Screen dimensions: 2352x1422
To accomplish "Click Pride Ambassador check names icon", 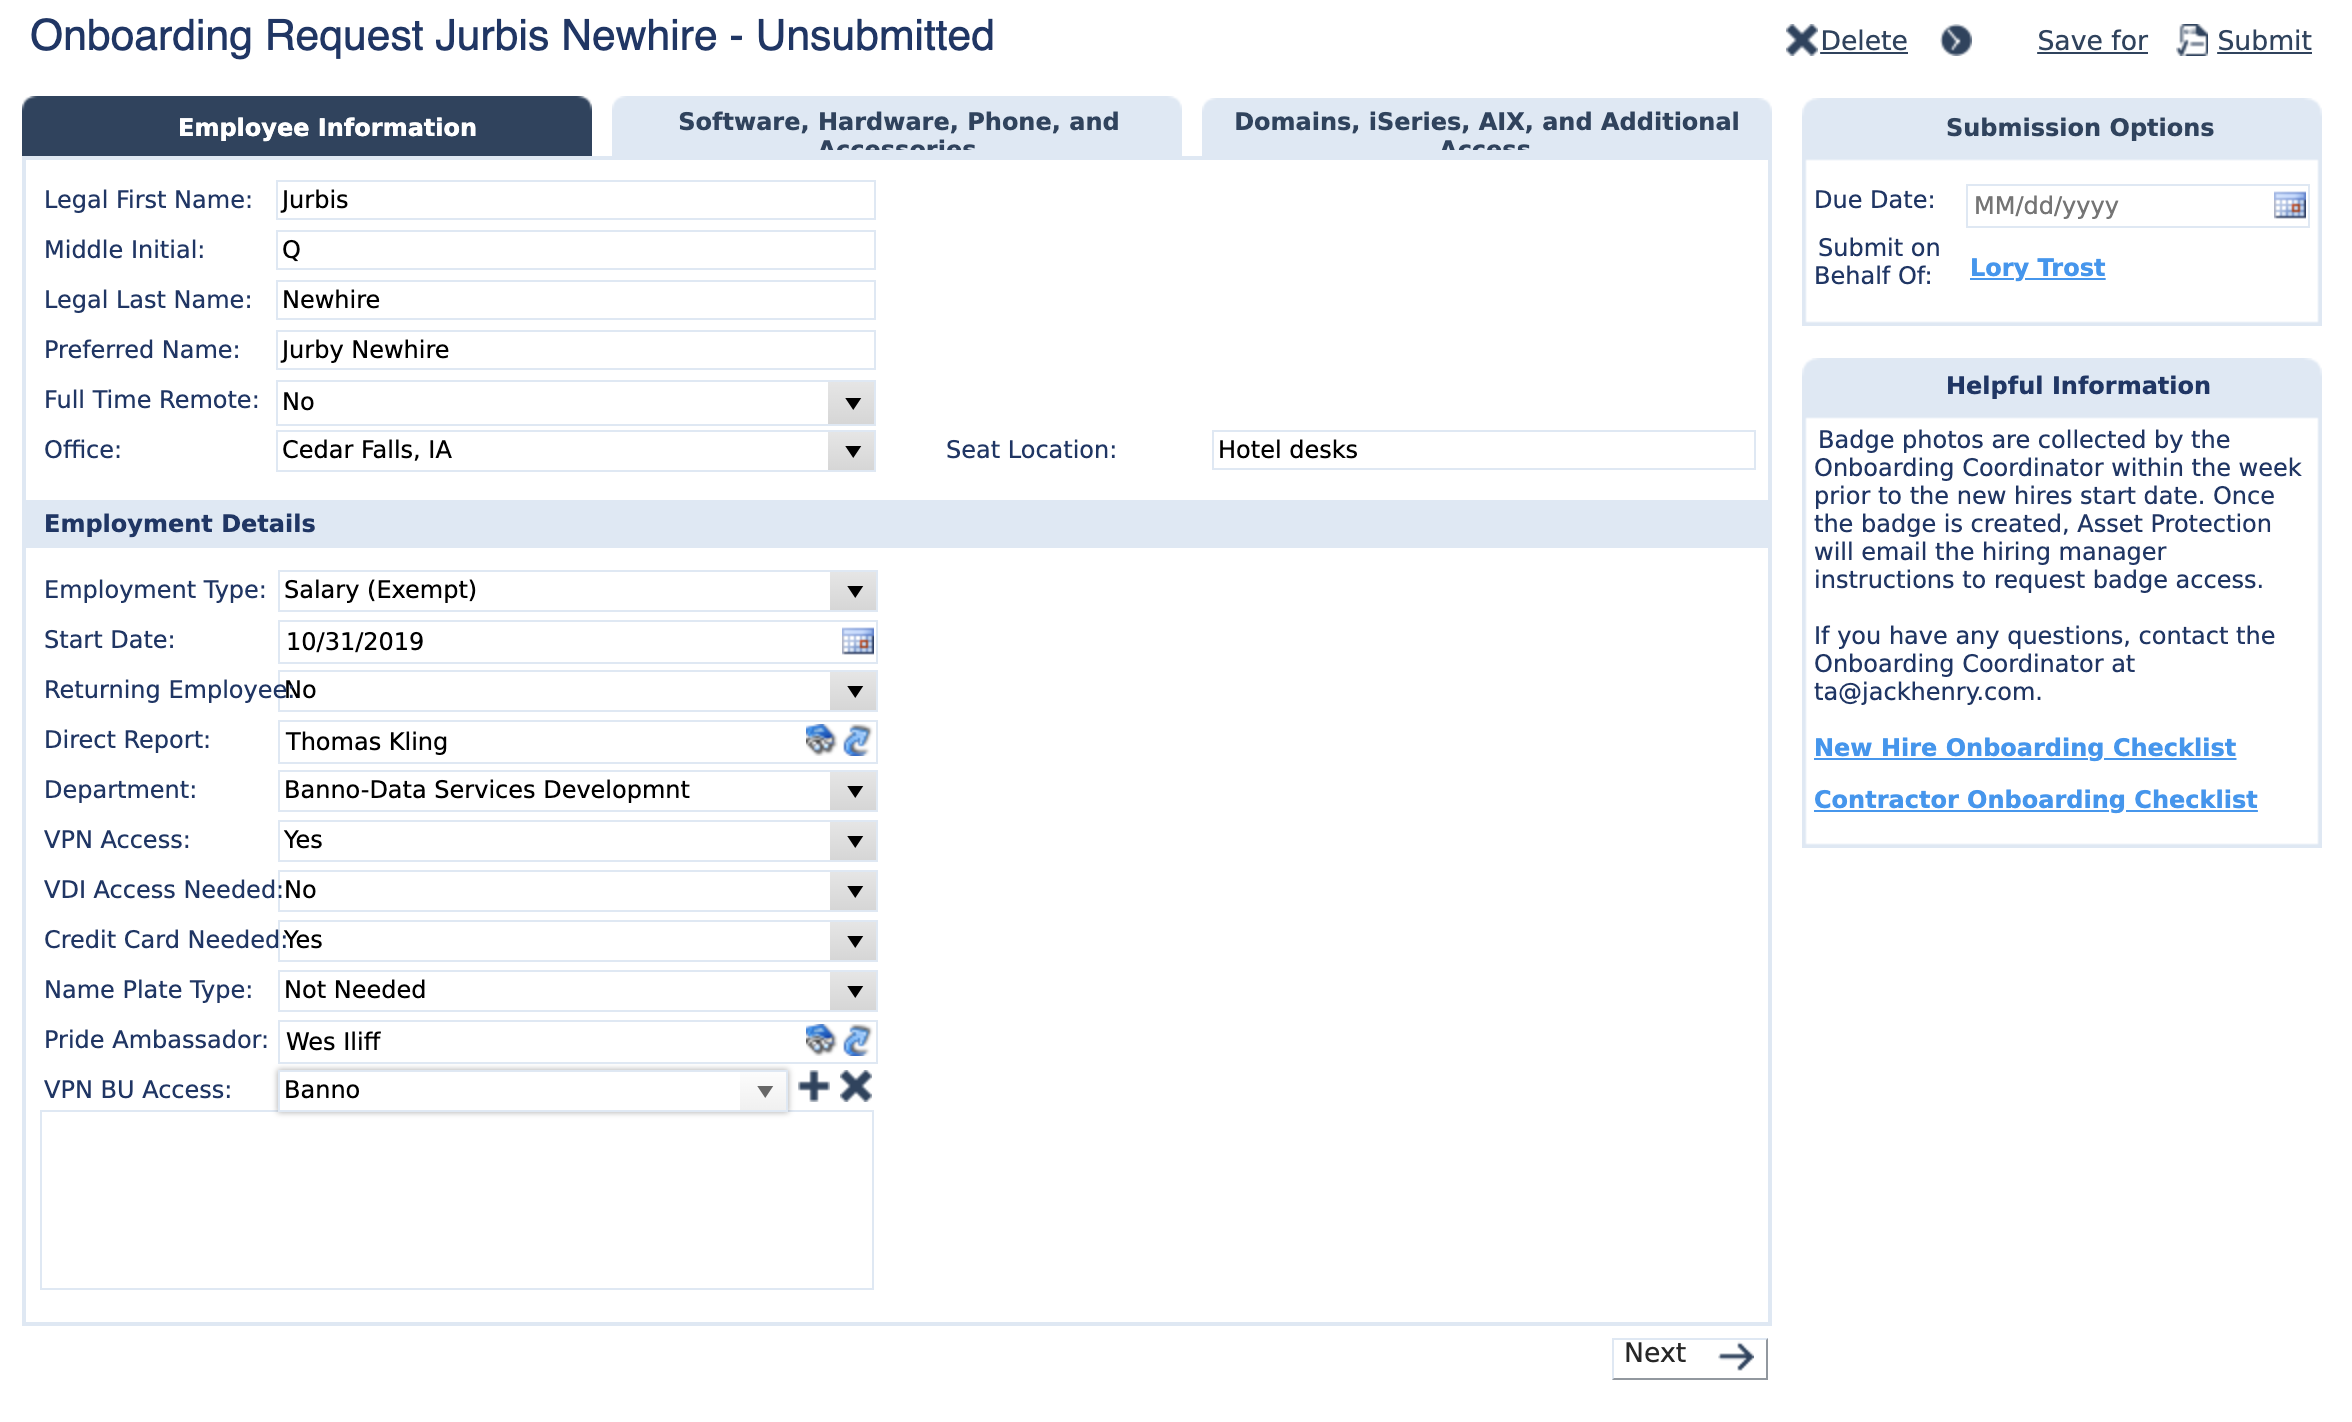I will pos(857,1040).
